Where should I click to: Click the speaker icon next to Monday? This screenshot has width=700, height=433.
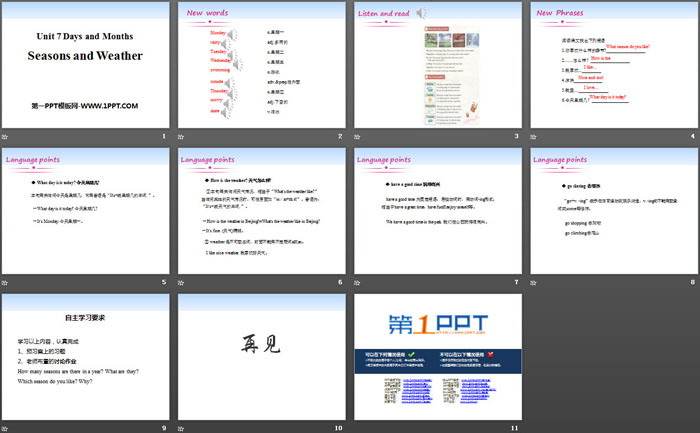(232, 34)
